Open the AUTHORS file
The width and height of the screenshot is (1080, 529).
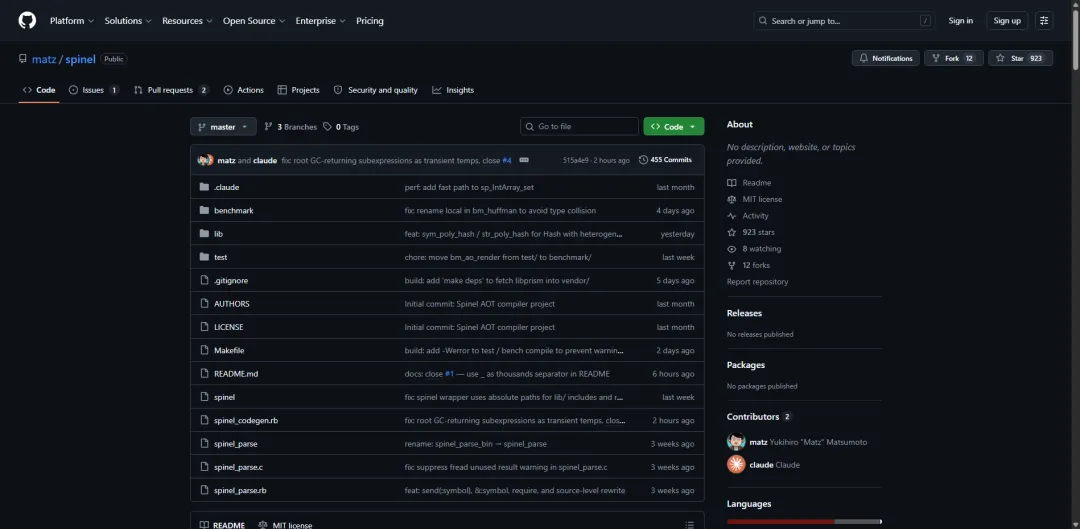[231, 304]
